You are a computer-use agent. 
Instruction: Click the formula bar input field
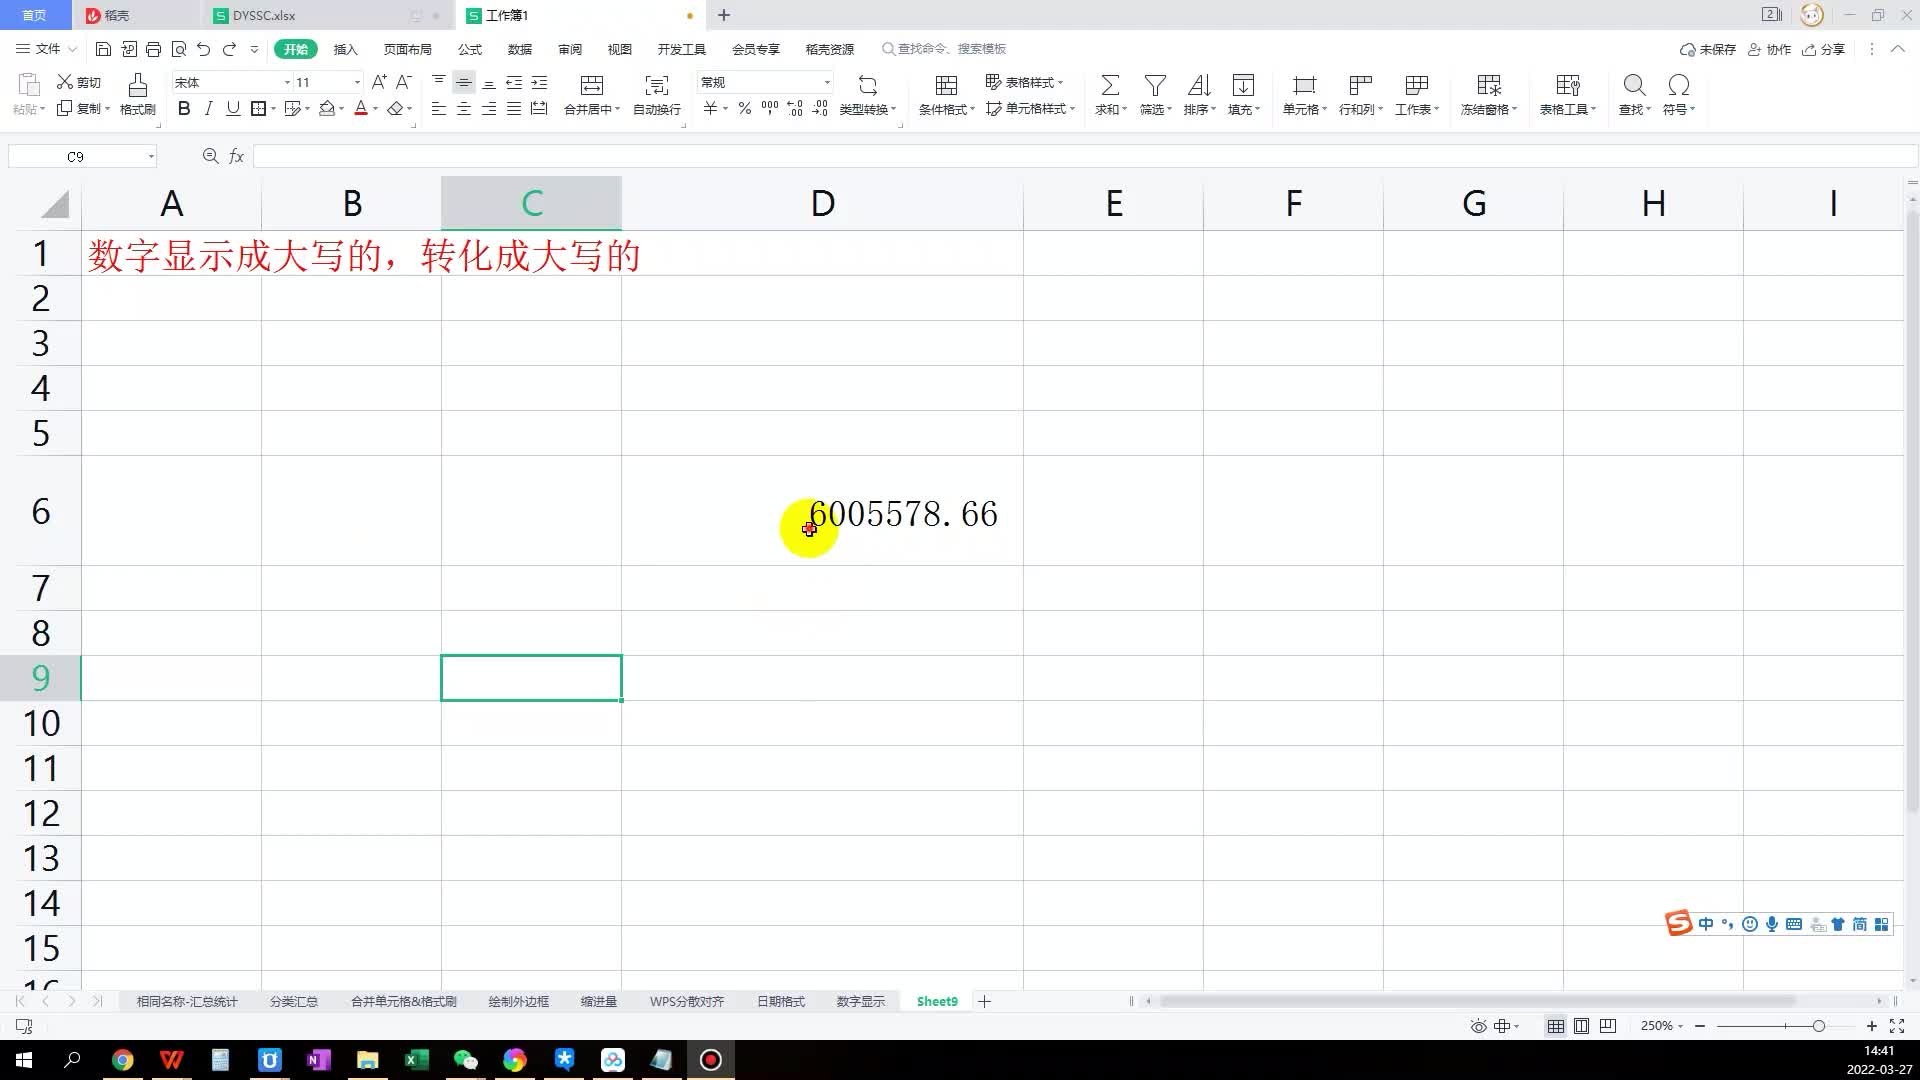tap(1084, 156)
